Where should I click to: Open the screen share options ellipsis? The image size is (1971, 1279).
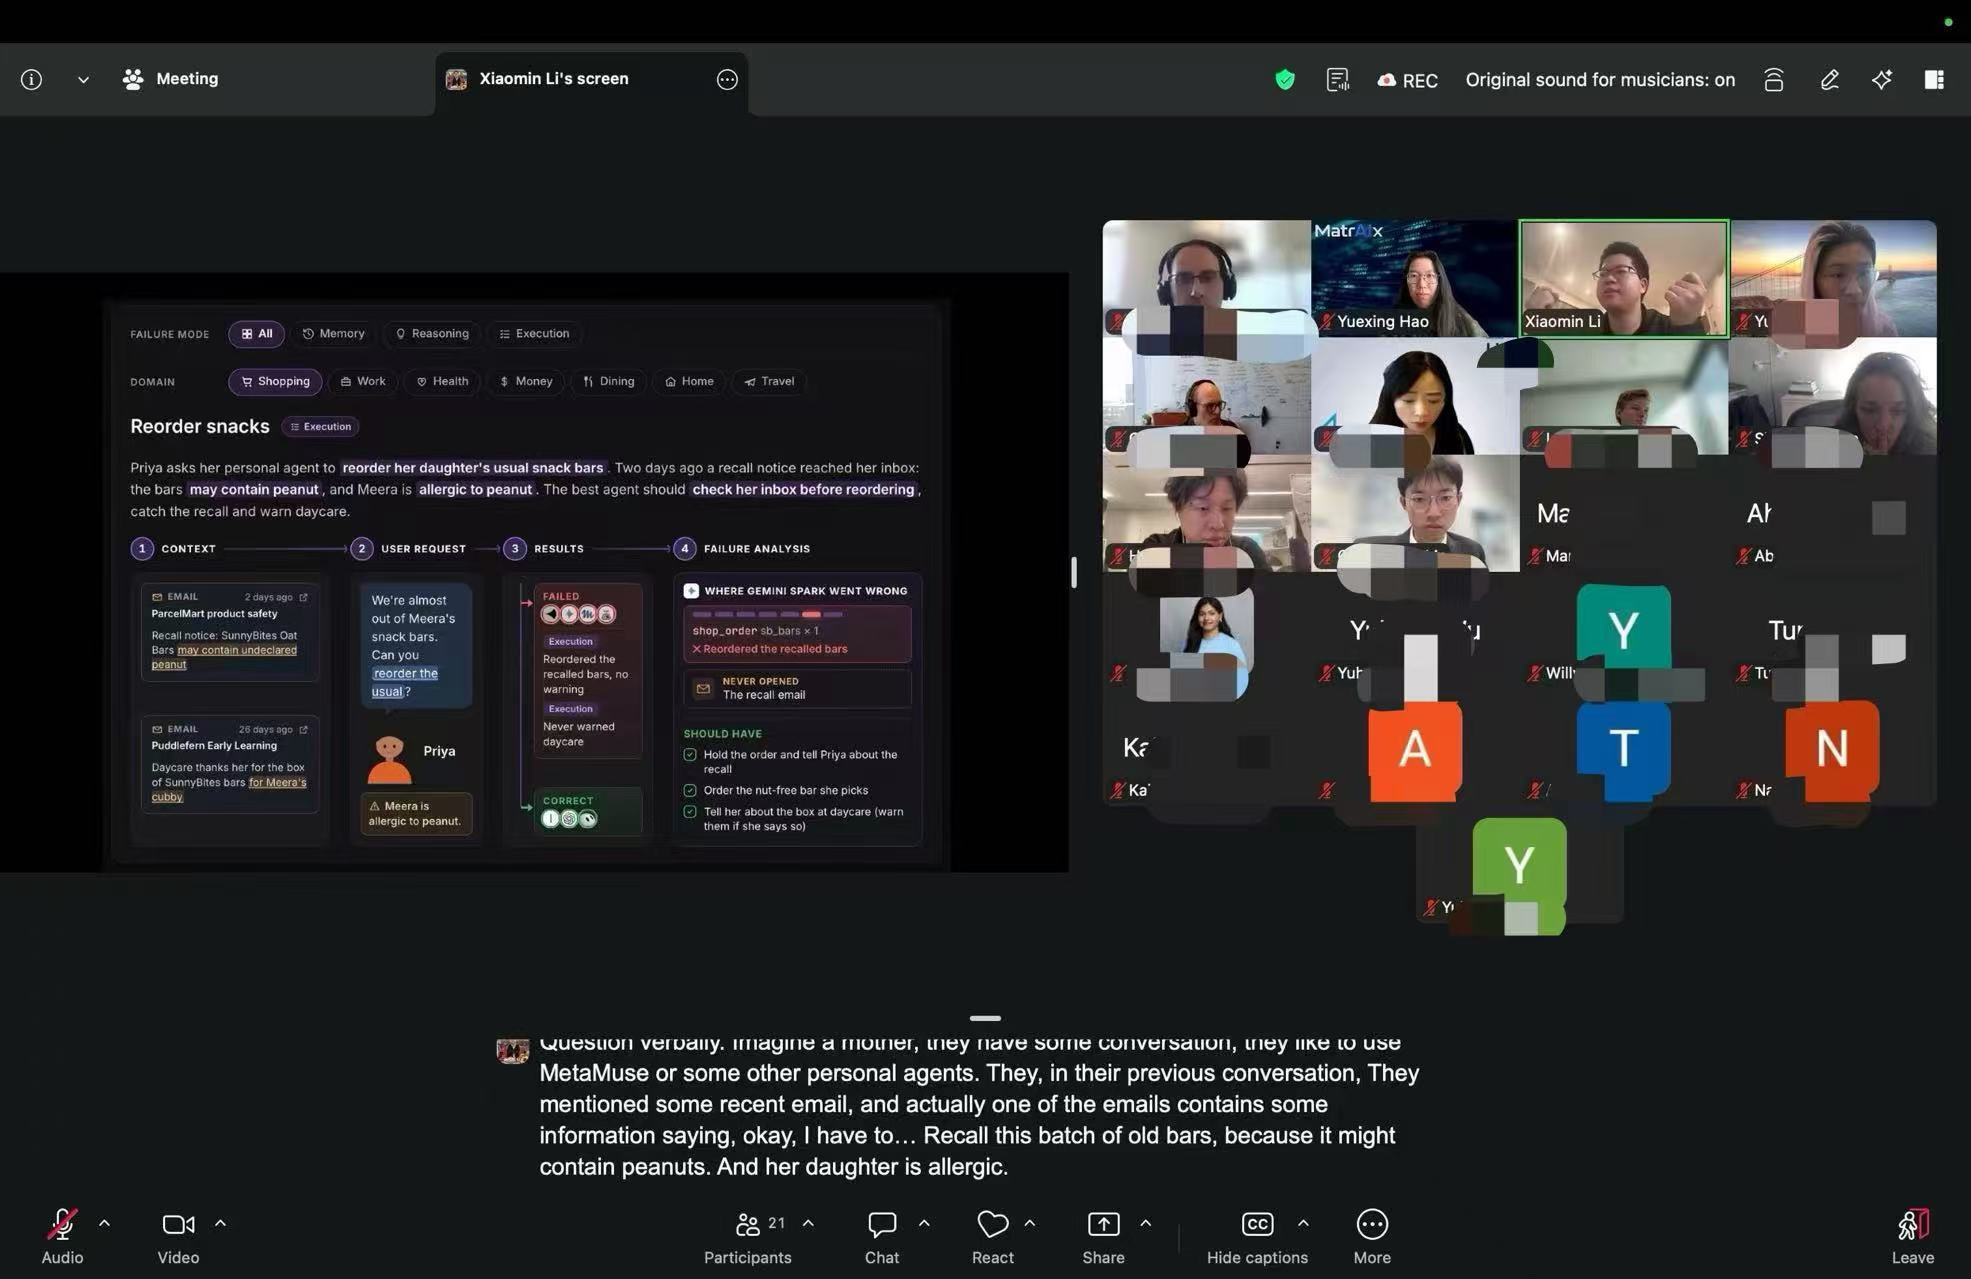click(727, 79)
